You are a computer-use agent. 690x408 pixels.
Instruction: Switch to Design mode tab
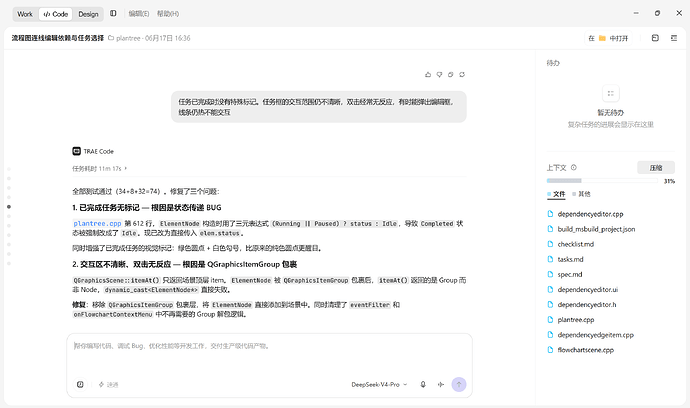pos(88,14)
